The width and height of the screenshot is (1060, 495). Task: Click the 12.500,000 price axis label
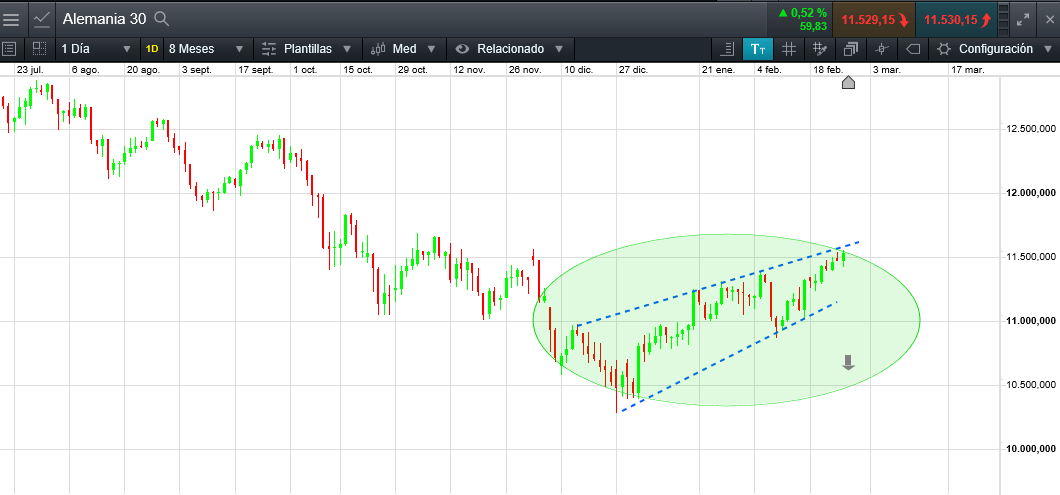[x=1030, y=128]
